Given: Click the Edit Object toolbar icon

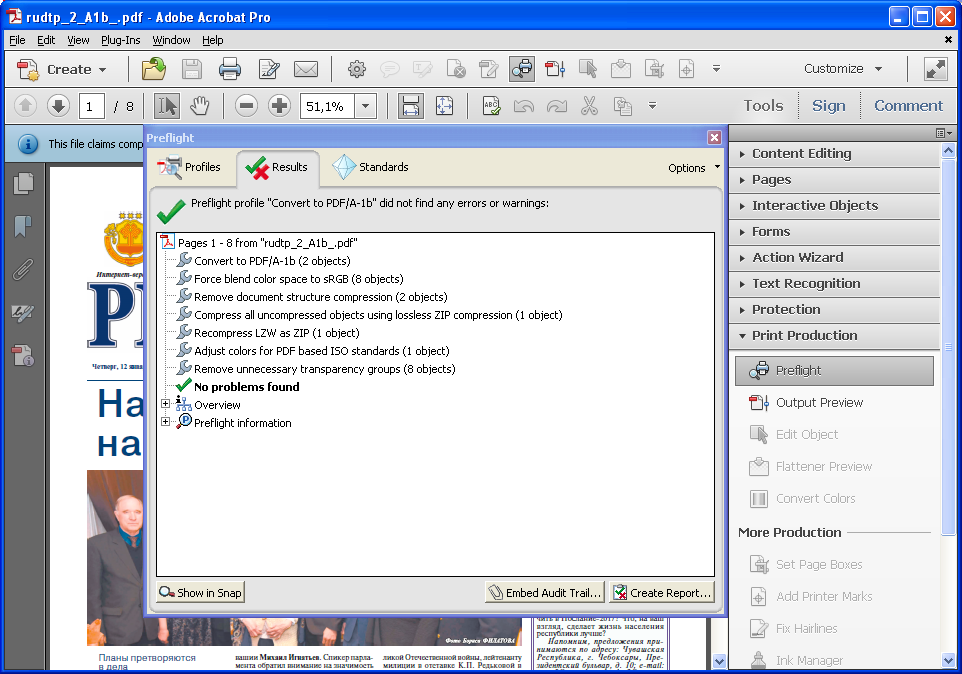Looking at the screenshot, I should click(x=588, y=69).
